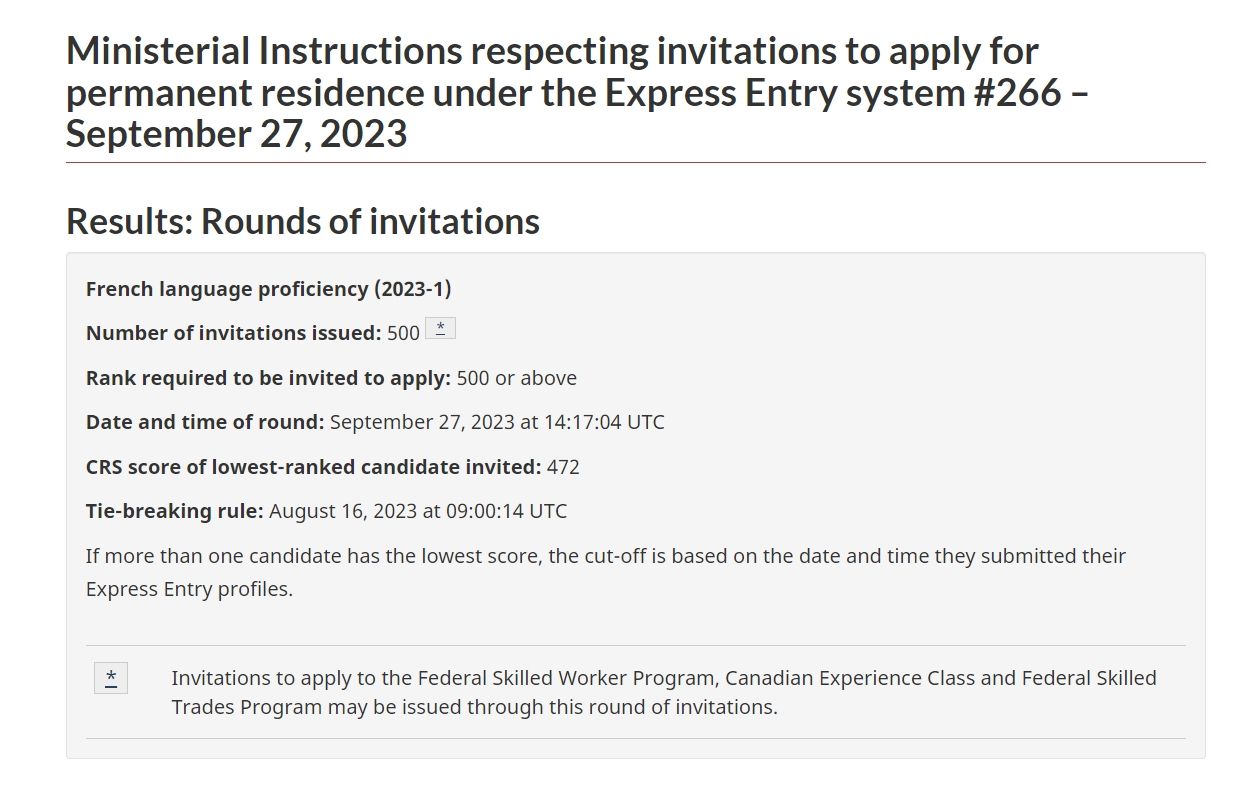Click the "CRS score of lowest-ranked candidate invited:" label
The image size is (1242, 794).
click(314, 467)
